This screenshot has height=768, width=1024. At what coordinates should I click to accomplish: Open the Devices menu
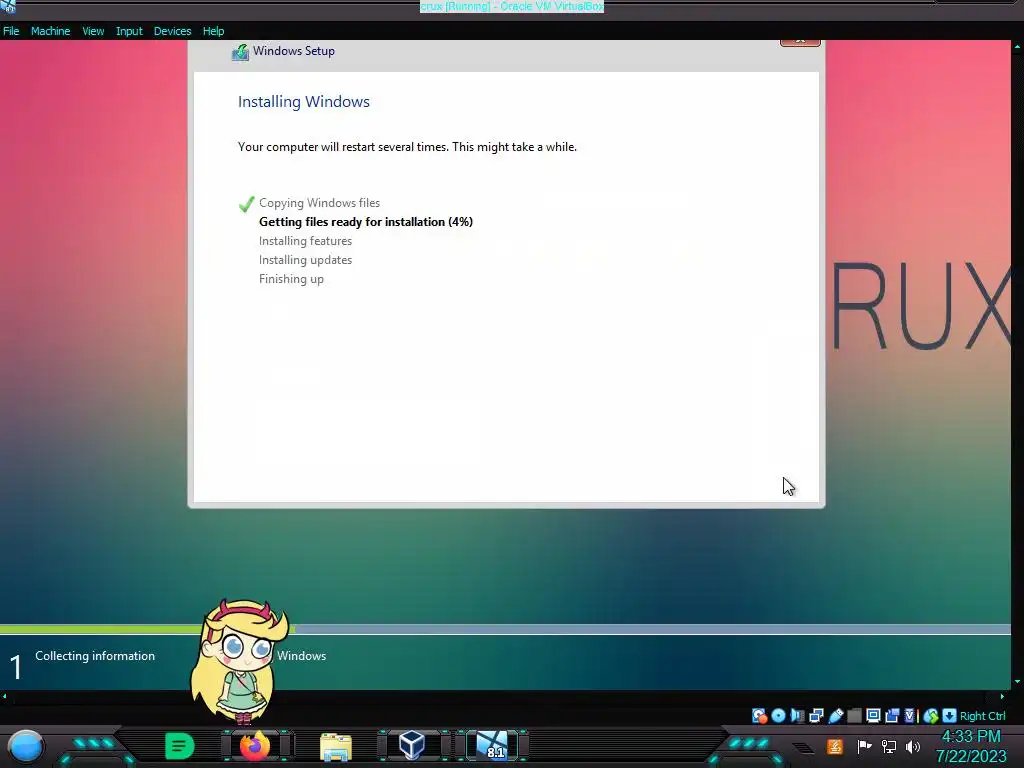pyautogui.click(x=172, y=31)
